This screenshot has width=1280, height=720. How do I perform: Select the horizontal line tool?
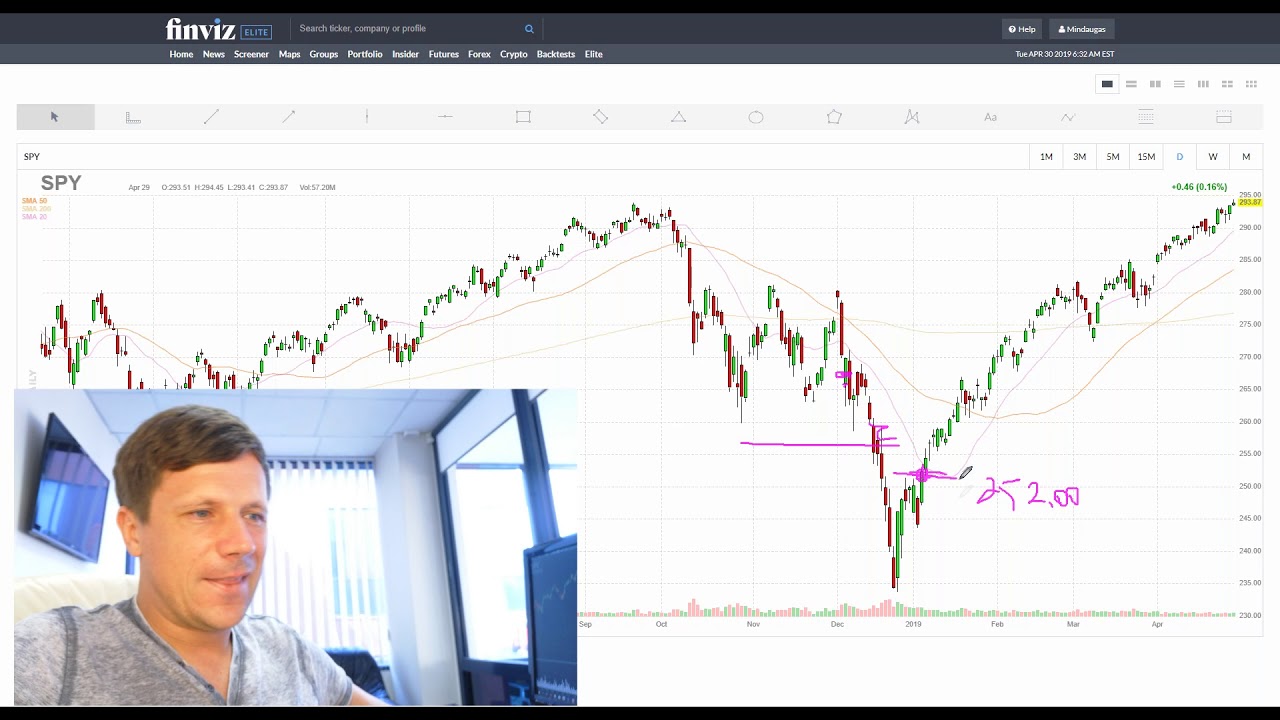(445, 117)
